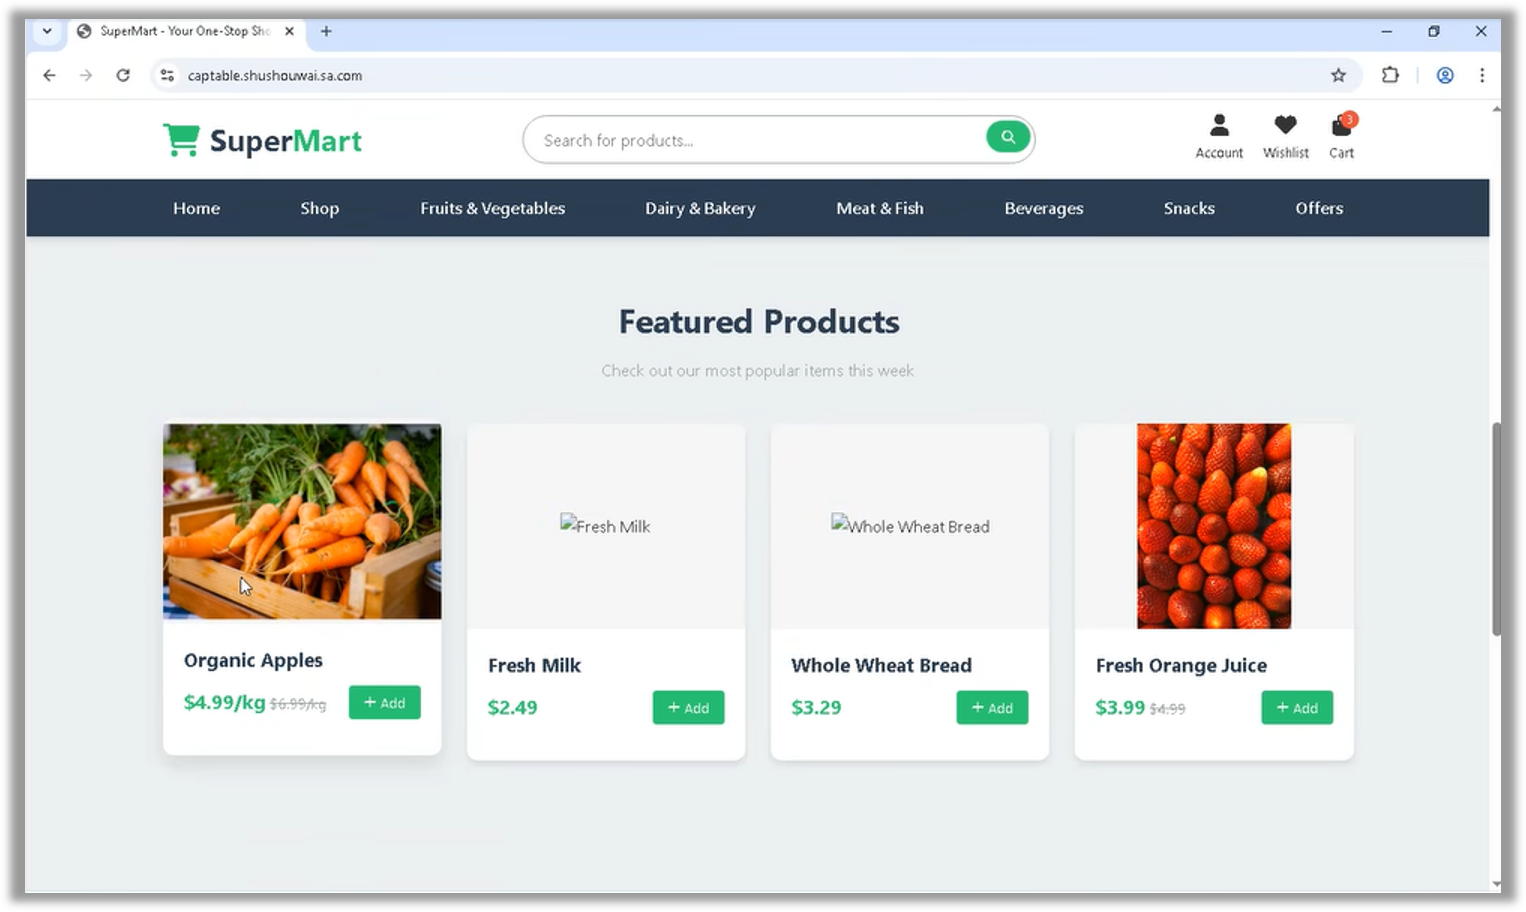Expand the tab search dropdown arrow
Viewport: 1526px width, 912px height.
point(47,31)
